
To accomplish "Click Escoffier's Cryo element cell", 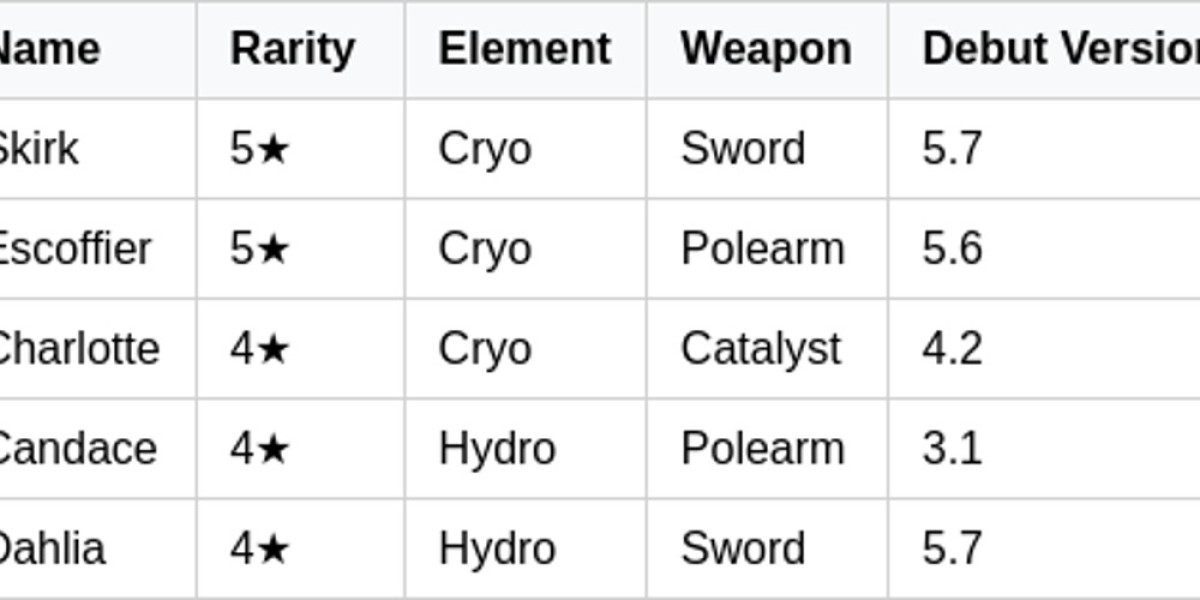I will pos(485,249).
